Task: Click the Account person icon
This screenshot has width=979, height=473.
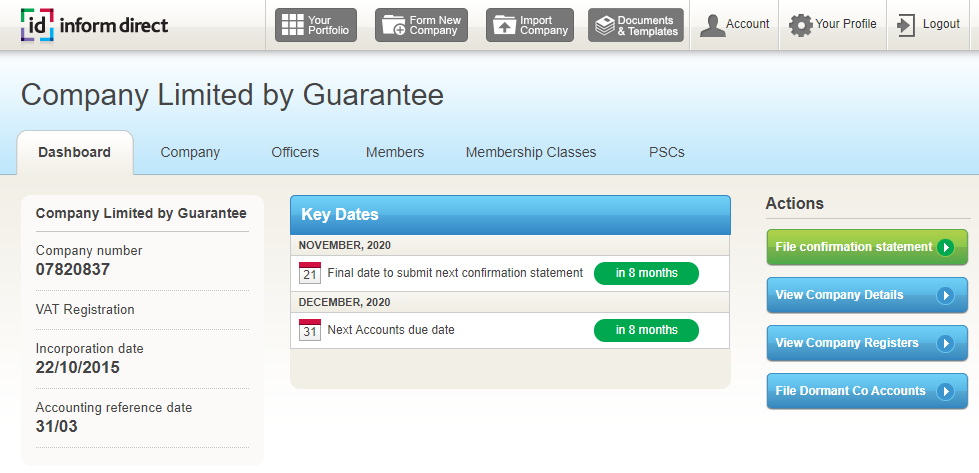Action: [x=713, y=25]
